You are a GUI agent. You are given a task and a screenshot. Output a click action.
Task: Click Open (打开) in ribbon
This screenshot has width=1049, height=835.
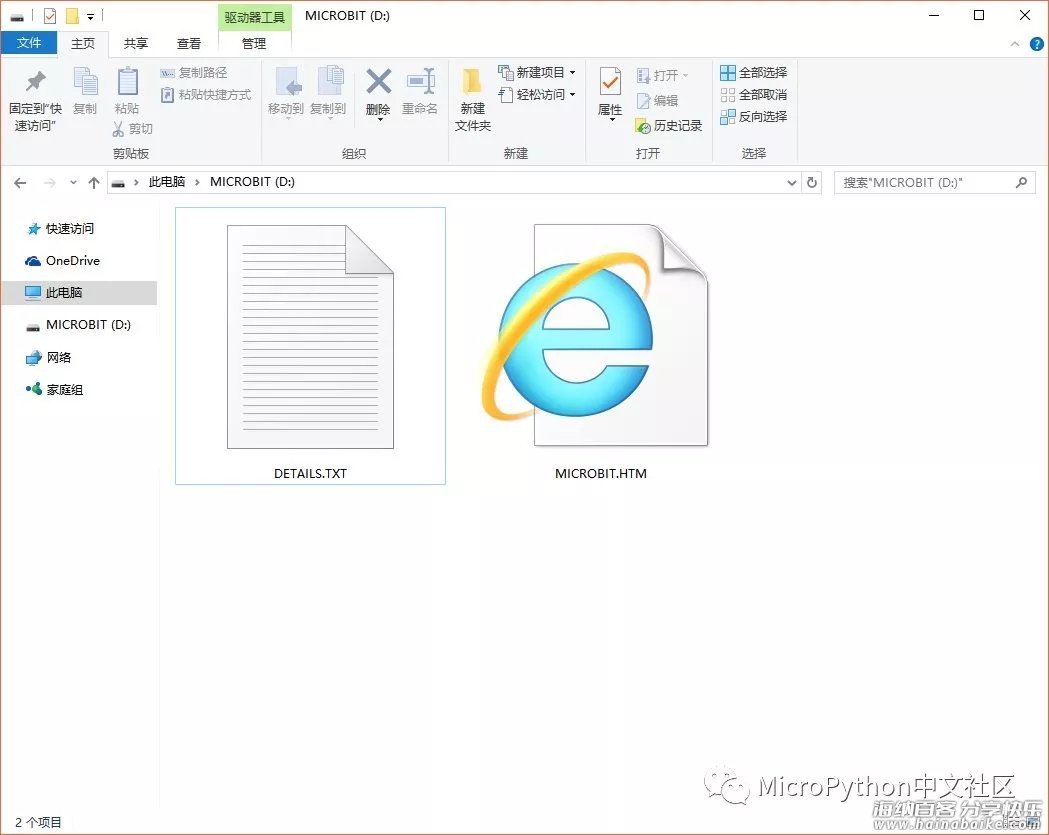click(x=662, y=75)
